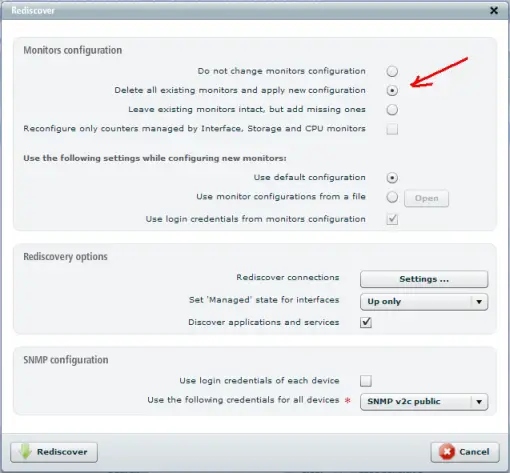Click 'Rediscover connections' label text

click(x=288, y=277)
